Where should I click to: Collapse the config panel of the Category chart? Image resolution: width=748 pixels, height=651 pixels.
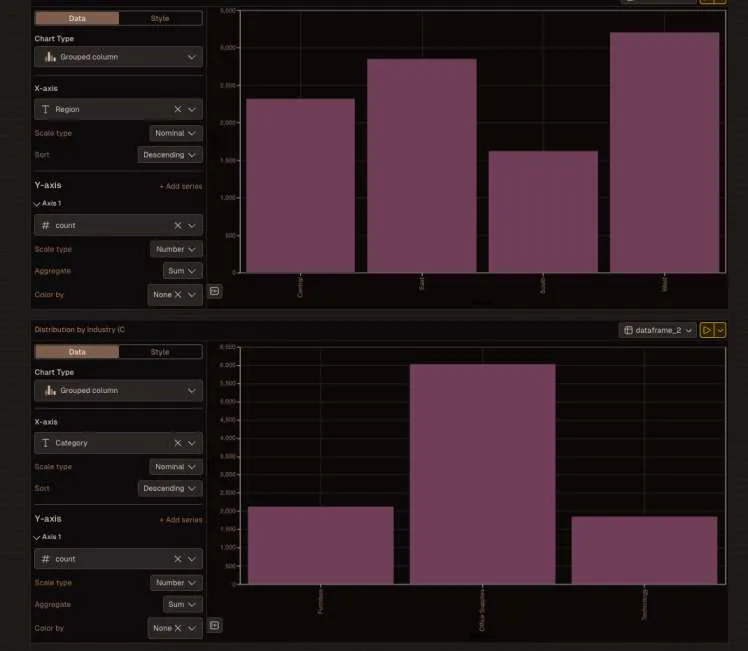click(x=214, y=625)
